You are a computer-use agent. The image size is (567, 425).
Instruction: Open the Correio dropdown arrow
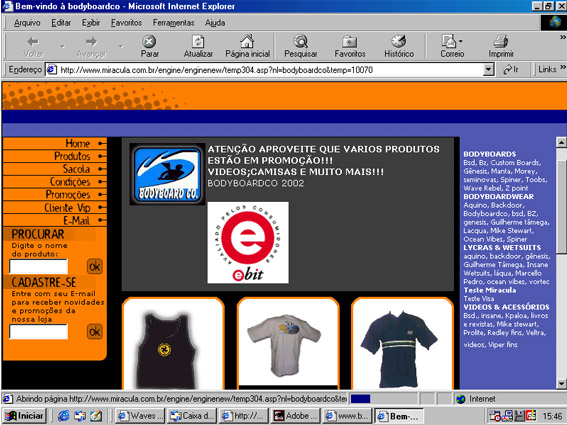click(x=461, y=41)
